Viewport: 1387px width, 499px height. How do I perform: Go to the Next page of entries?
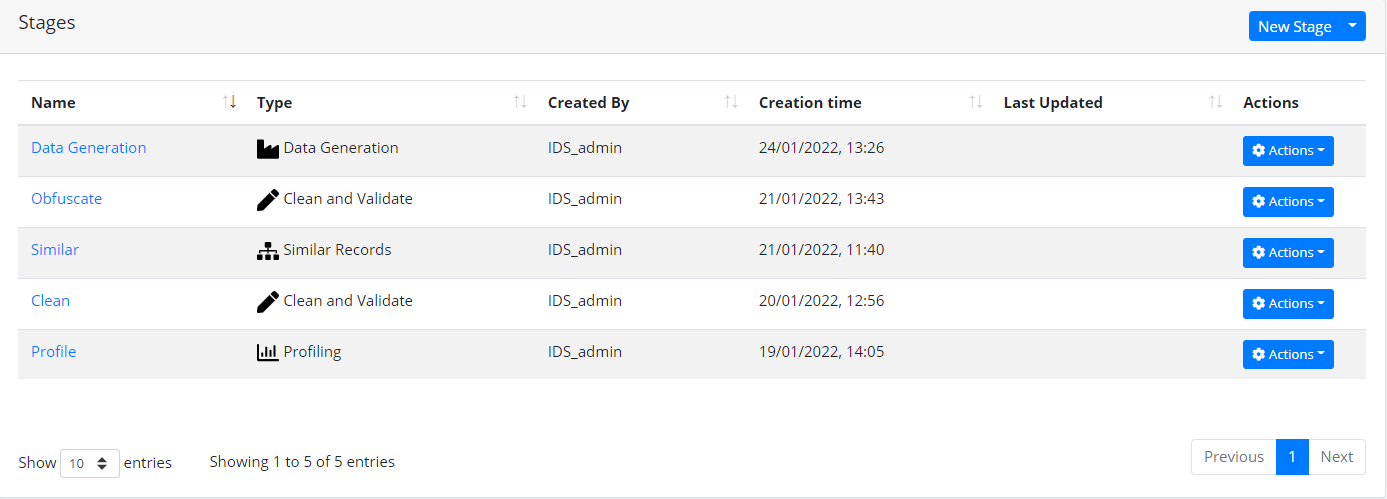pos(1337,457)
